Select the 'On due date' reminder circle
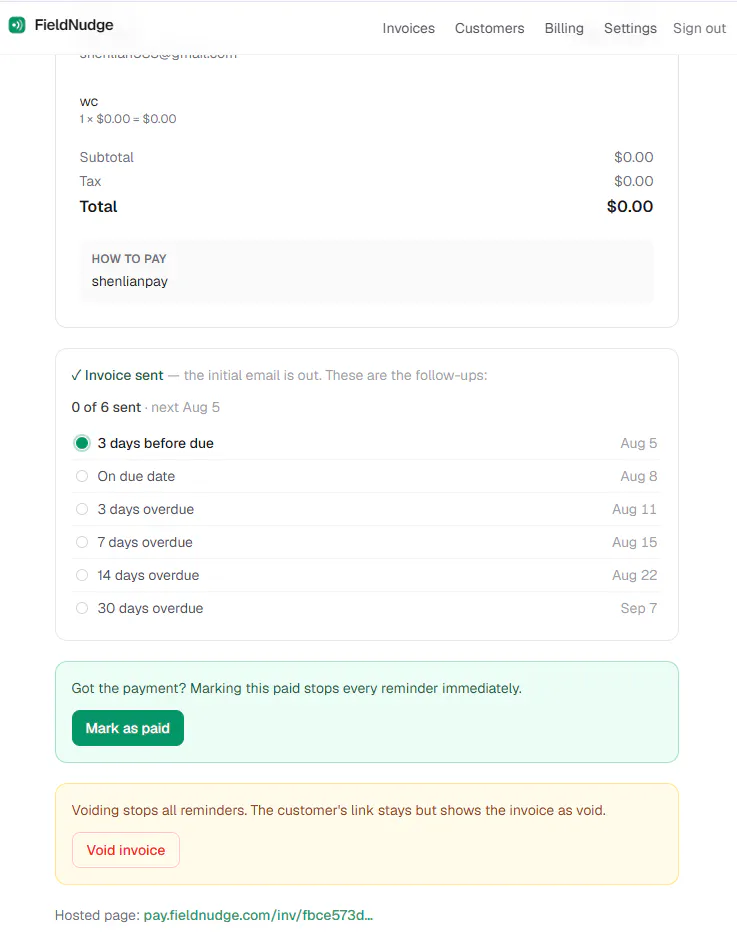This screenshot has height=936, width=737. [82, 476]
